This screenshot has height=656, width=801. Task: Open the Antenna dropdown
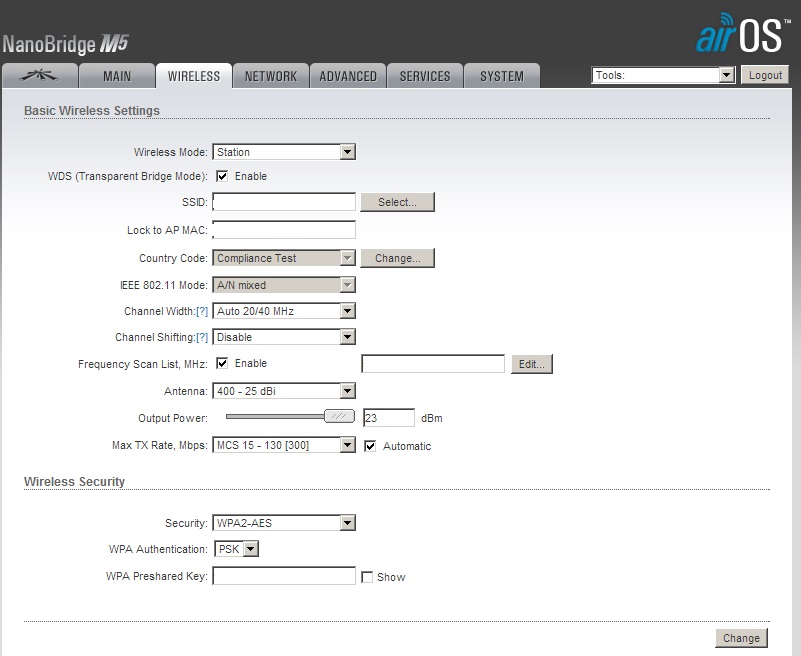[284, 391]
